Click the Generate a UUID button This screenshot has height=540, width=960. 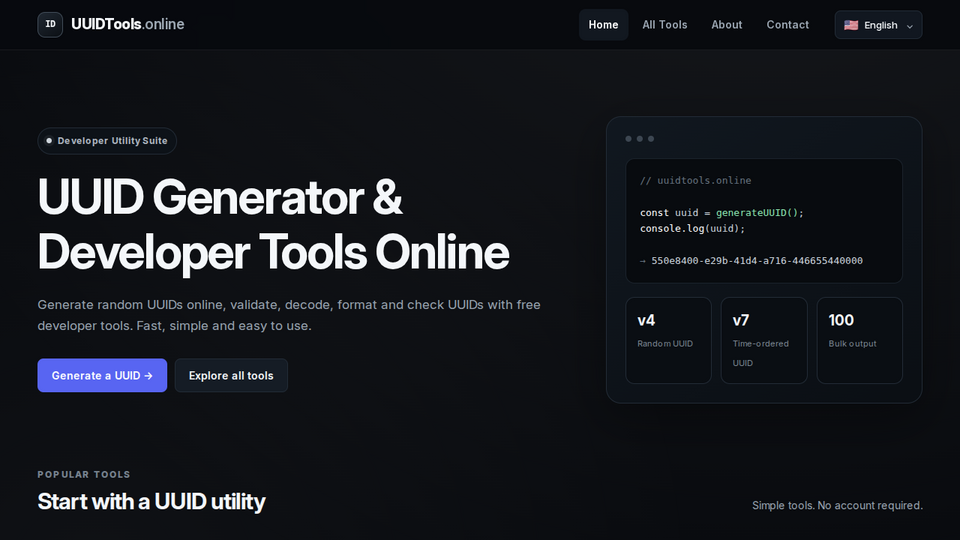pyautogui.click(x=102, y=375)
